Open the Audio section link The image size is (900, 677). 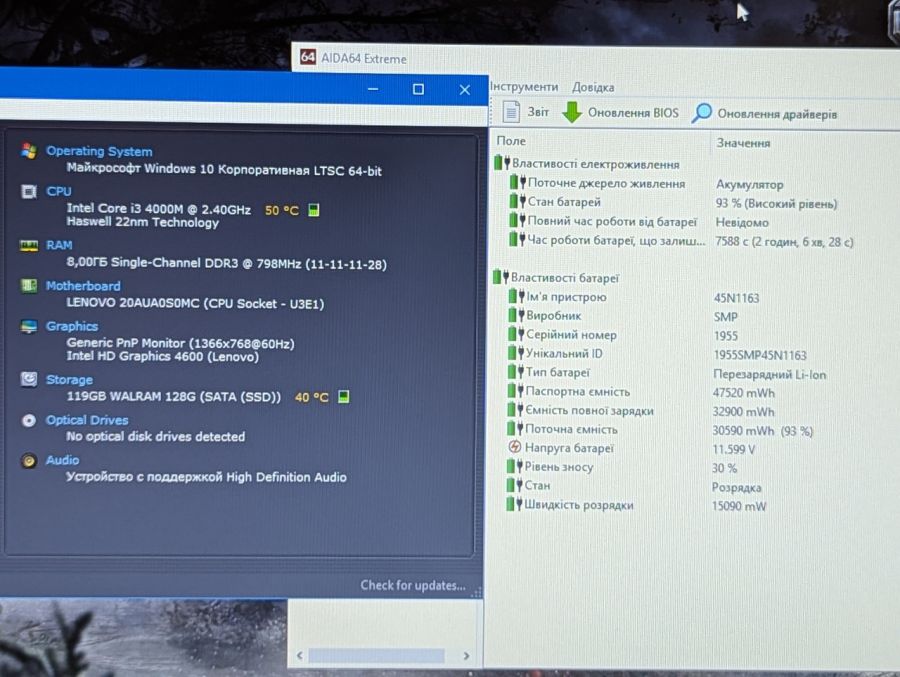tap(63, 460)
